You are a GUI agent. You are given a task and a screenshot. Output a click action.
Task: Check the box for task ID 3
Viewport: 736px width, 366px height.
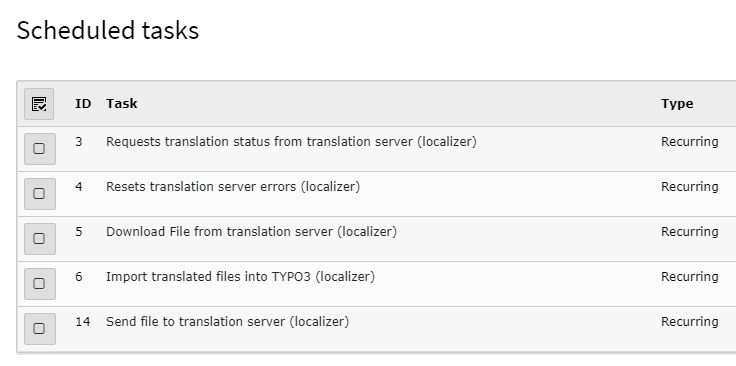pos(39,149)
